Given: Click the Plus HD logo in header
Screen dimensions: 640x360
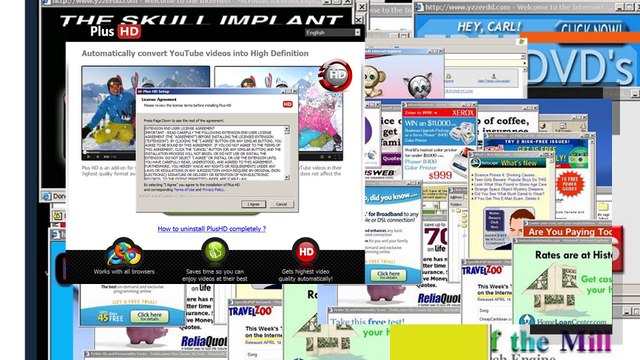Looking at the screenshot, I should point(116,31).
